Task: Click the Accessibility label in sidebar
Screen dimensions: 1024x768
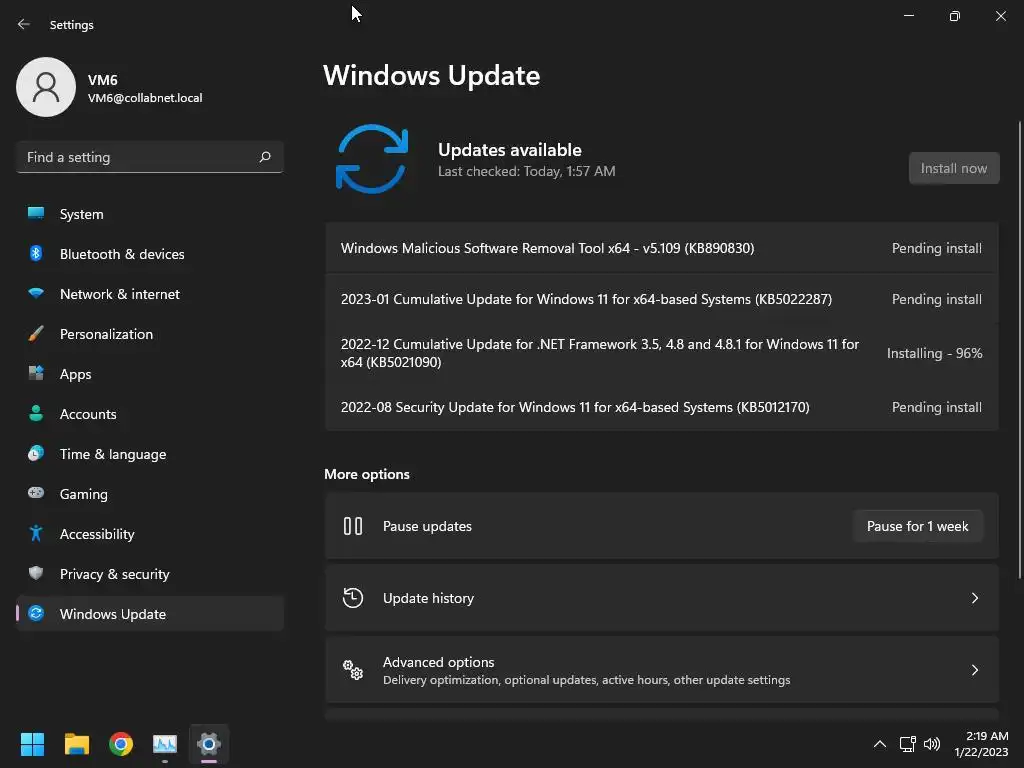Action: click(x=97, y=534)
